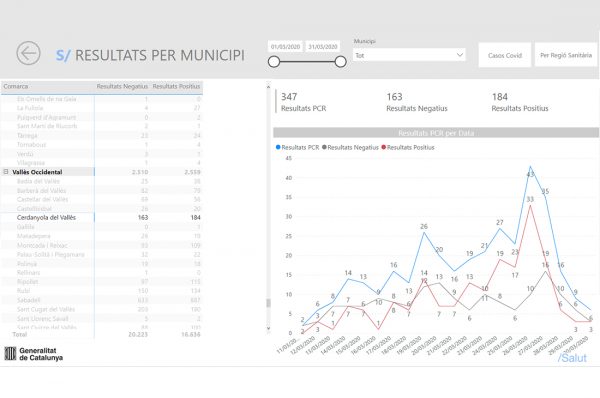Sort by the Resultats Positius column header
The width and height of the screenshot is (600, 398).
(176, 86)
